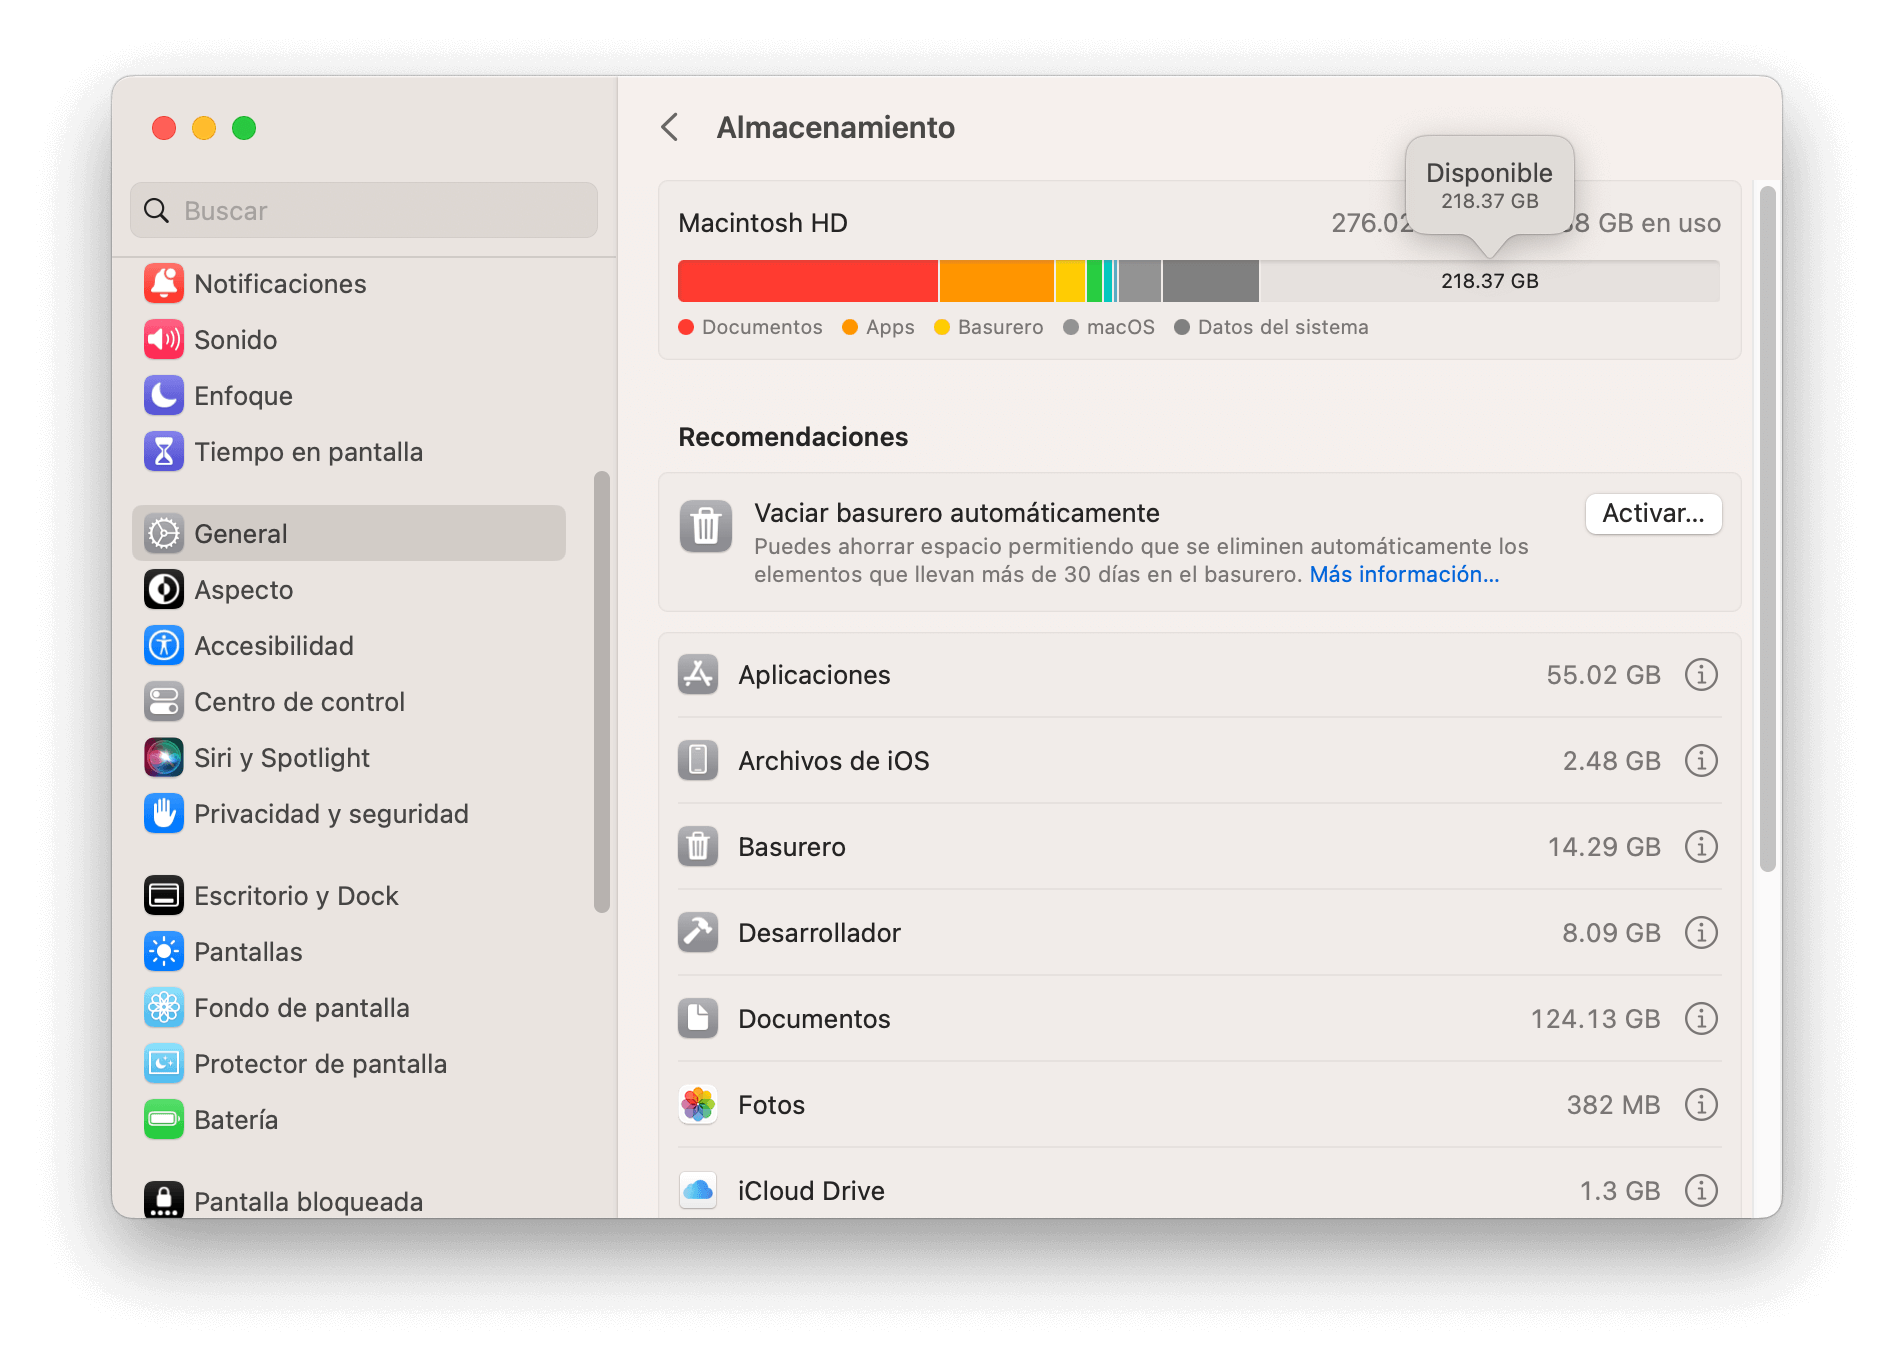This screenshot has height=1366, width=1894.
Task: Open Enfoque settings label
Action: [243, 396]
